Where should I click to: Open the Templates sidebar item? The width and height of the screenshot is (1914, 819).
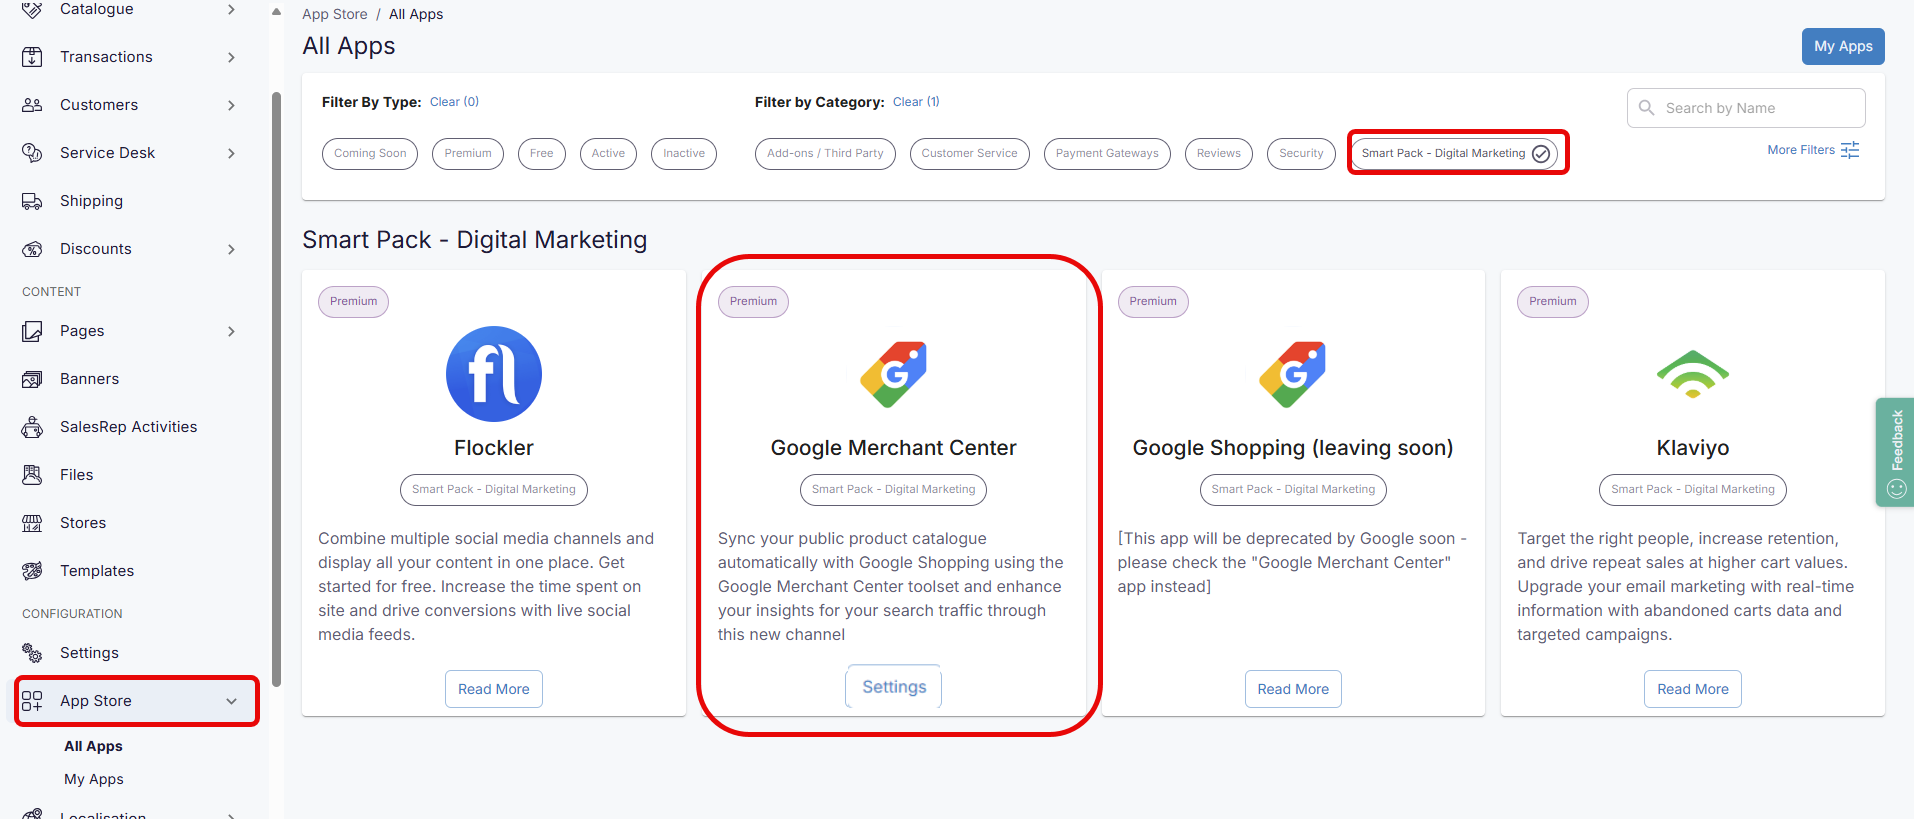97,571
